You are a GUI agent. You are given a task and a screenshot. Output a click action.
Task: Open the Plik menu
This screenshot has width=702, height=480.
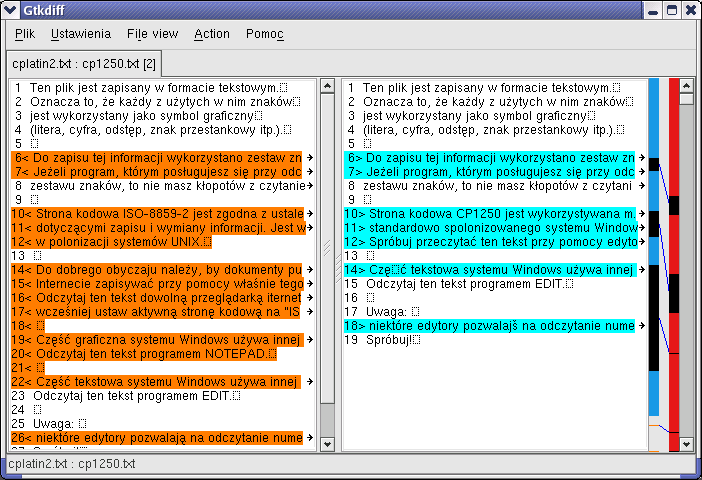coord(25,34)
